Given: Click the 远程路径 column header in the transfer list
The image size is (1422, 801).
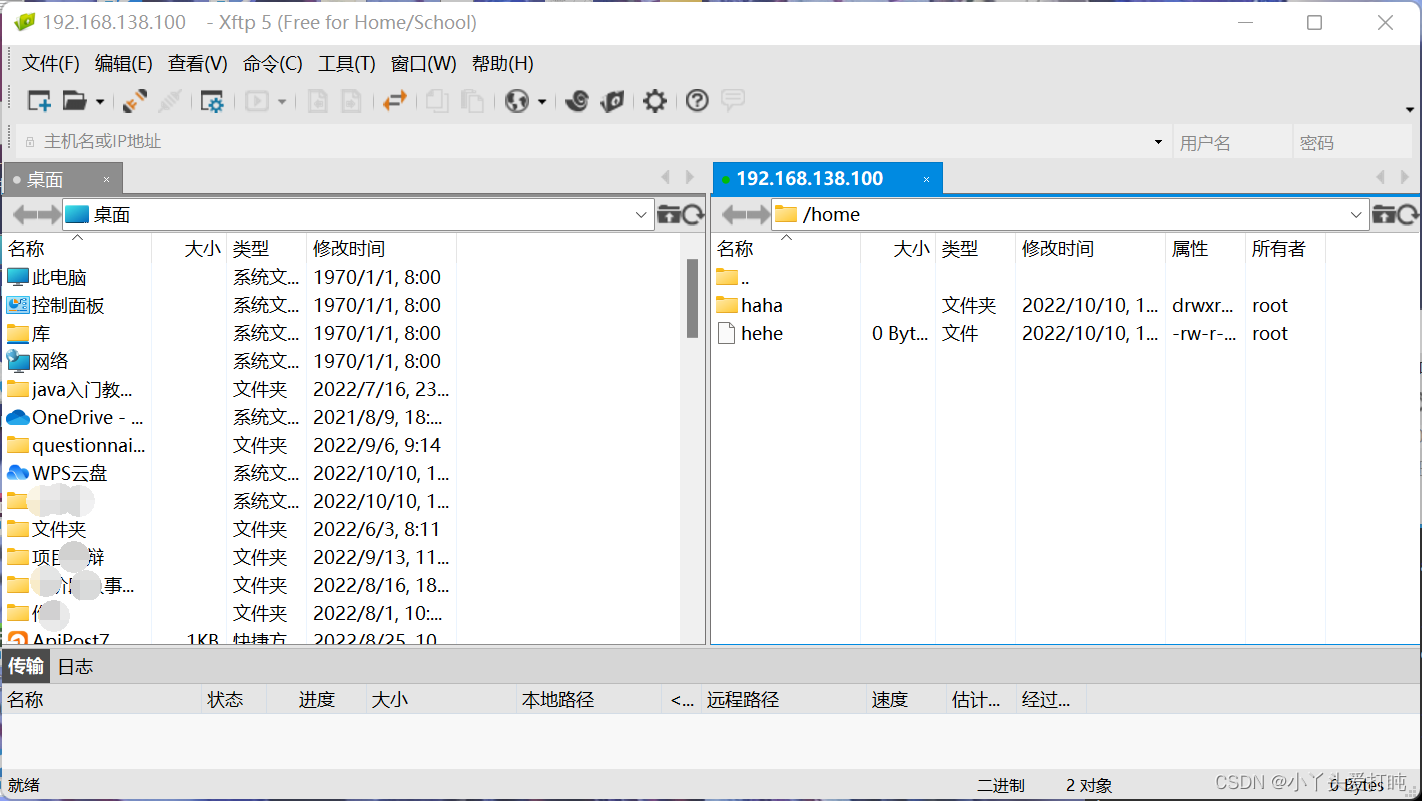Looking at the screenshot, I should [783, 700].
